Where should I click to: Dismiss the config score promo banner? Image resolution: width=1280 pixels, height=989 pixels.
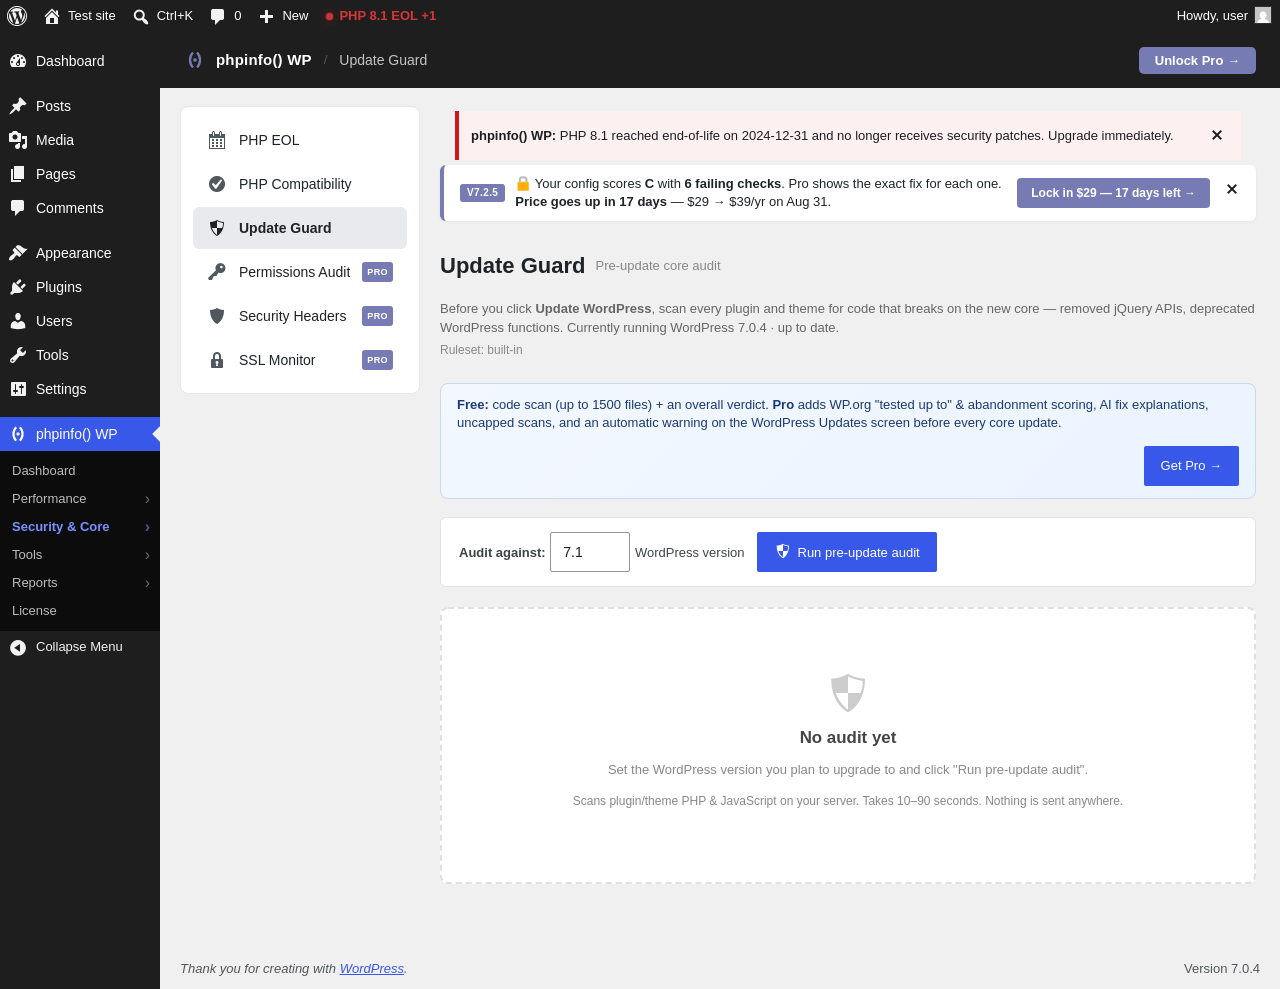click(1232, 189)
